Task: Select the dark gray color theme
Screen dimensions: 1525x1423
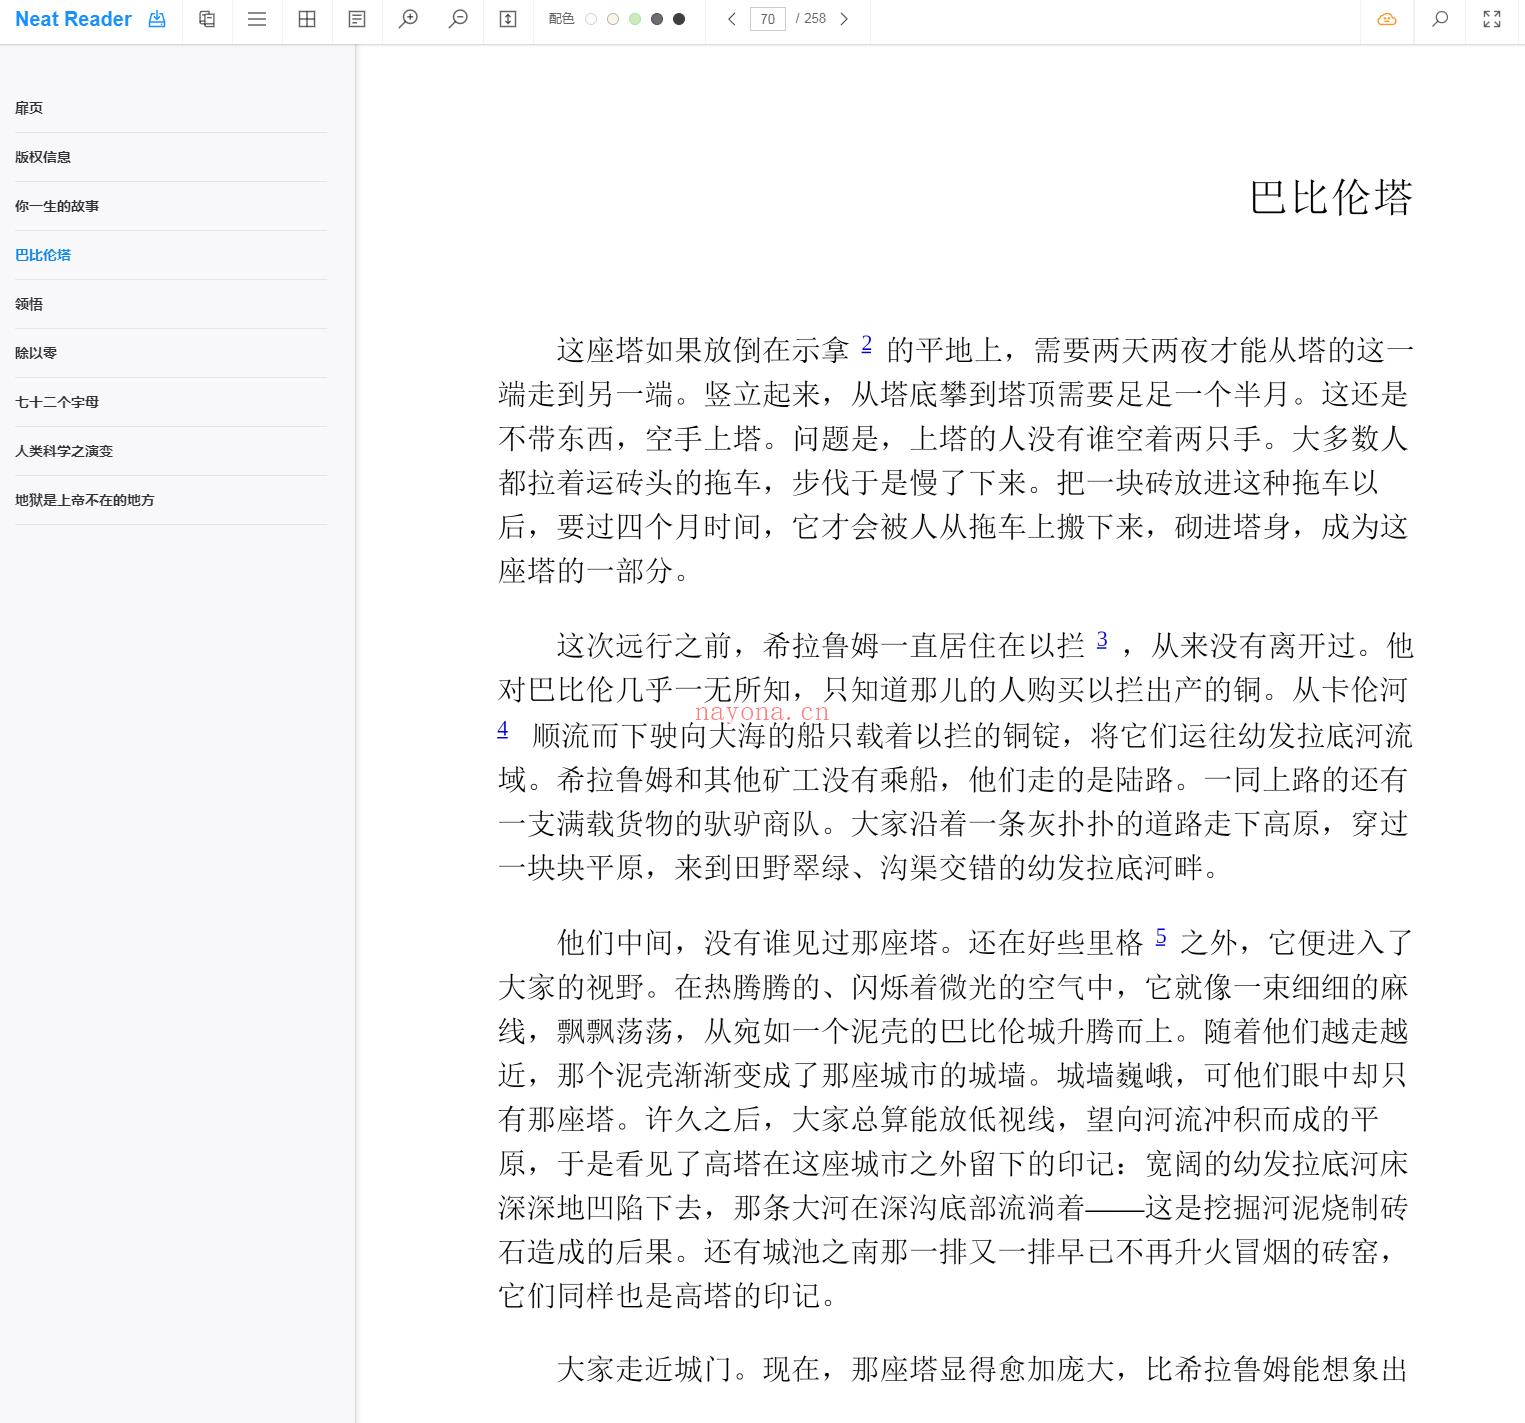Action: (657, 19)
